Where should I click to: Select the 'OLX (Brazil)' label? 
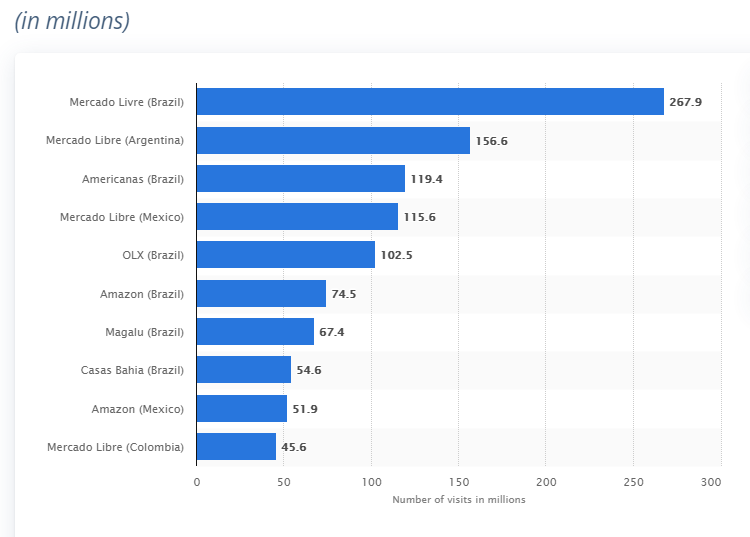tap(153, 255)
